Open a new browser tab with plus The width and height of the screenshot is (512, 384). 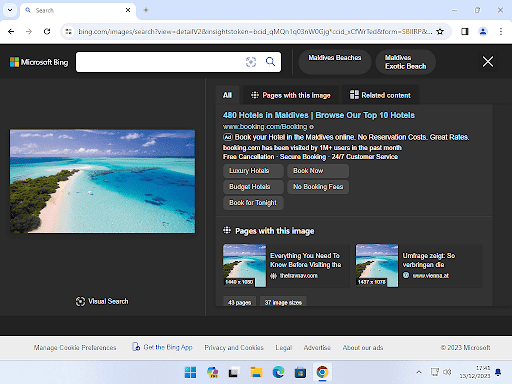click(x=146, y=10)
